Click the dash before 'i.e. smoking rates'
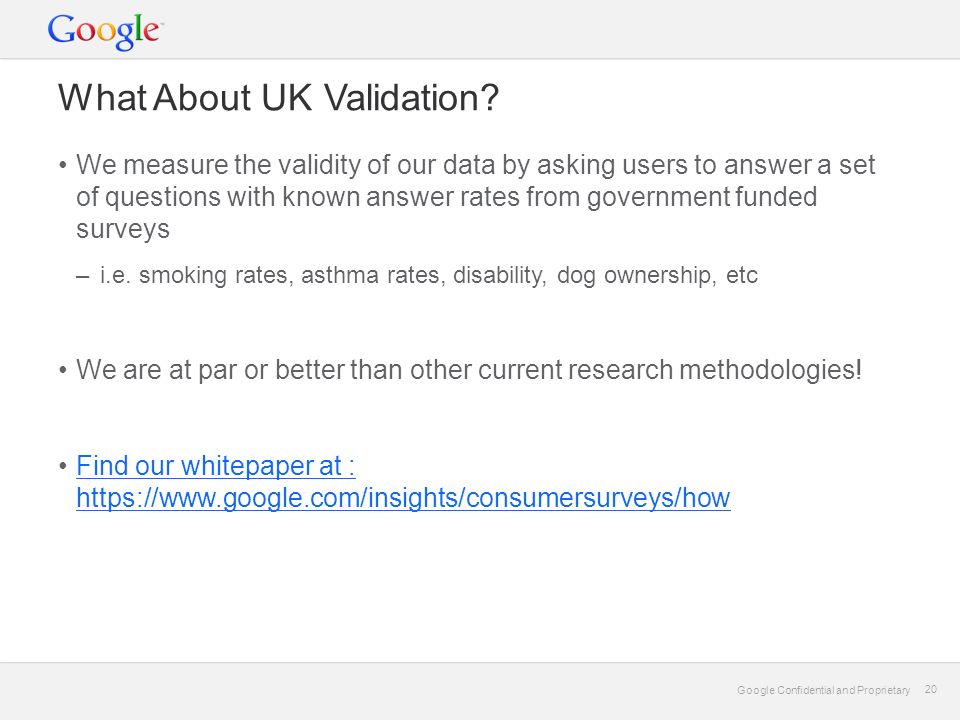Image resolution: width=960 pixels, height=720 pixels. pyautogui.click(x=83, y=276)
